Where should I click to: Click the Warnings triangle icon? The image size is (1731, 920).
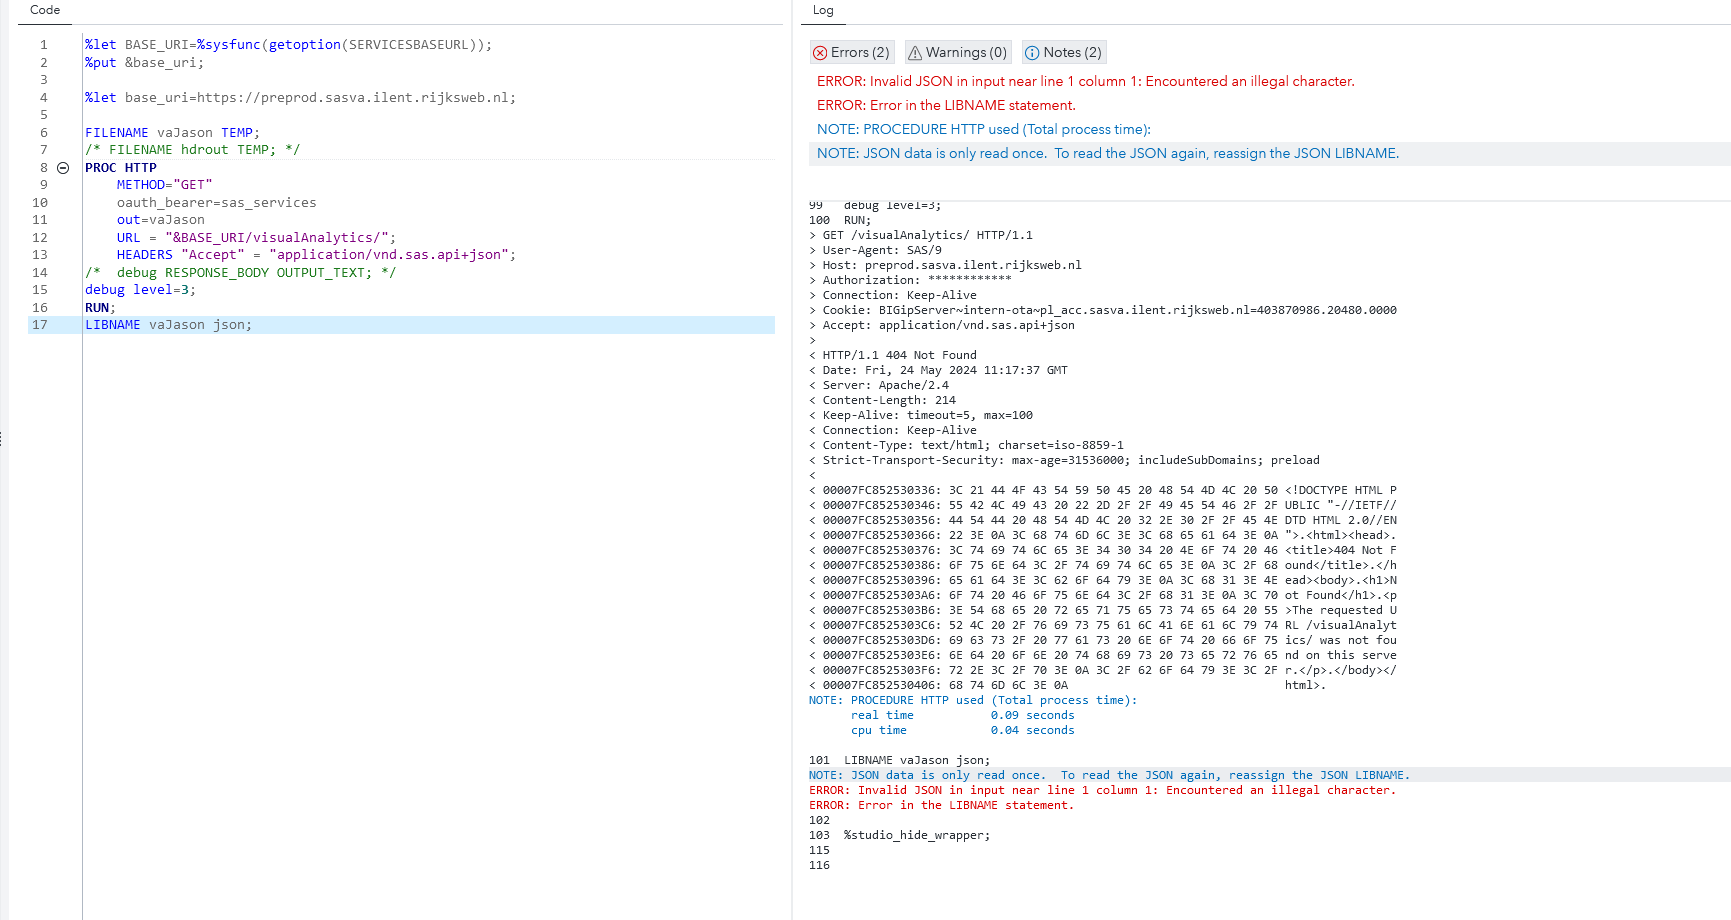[913, 52]
